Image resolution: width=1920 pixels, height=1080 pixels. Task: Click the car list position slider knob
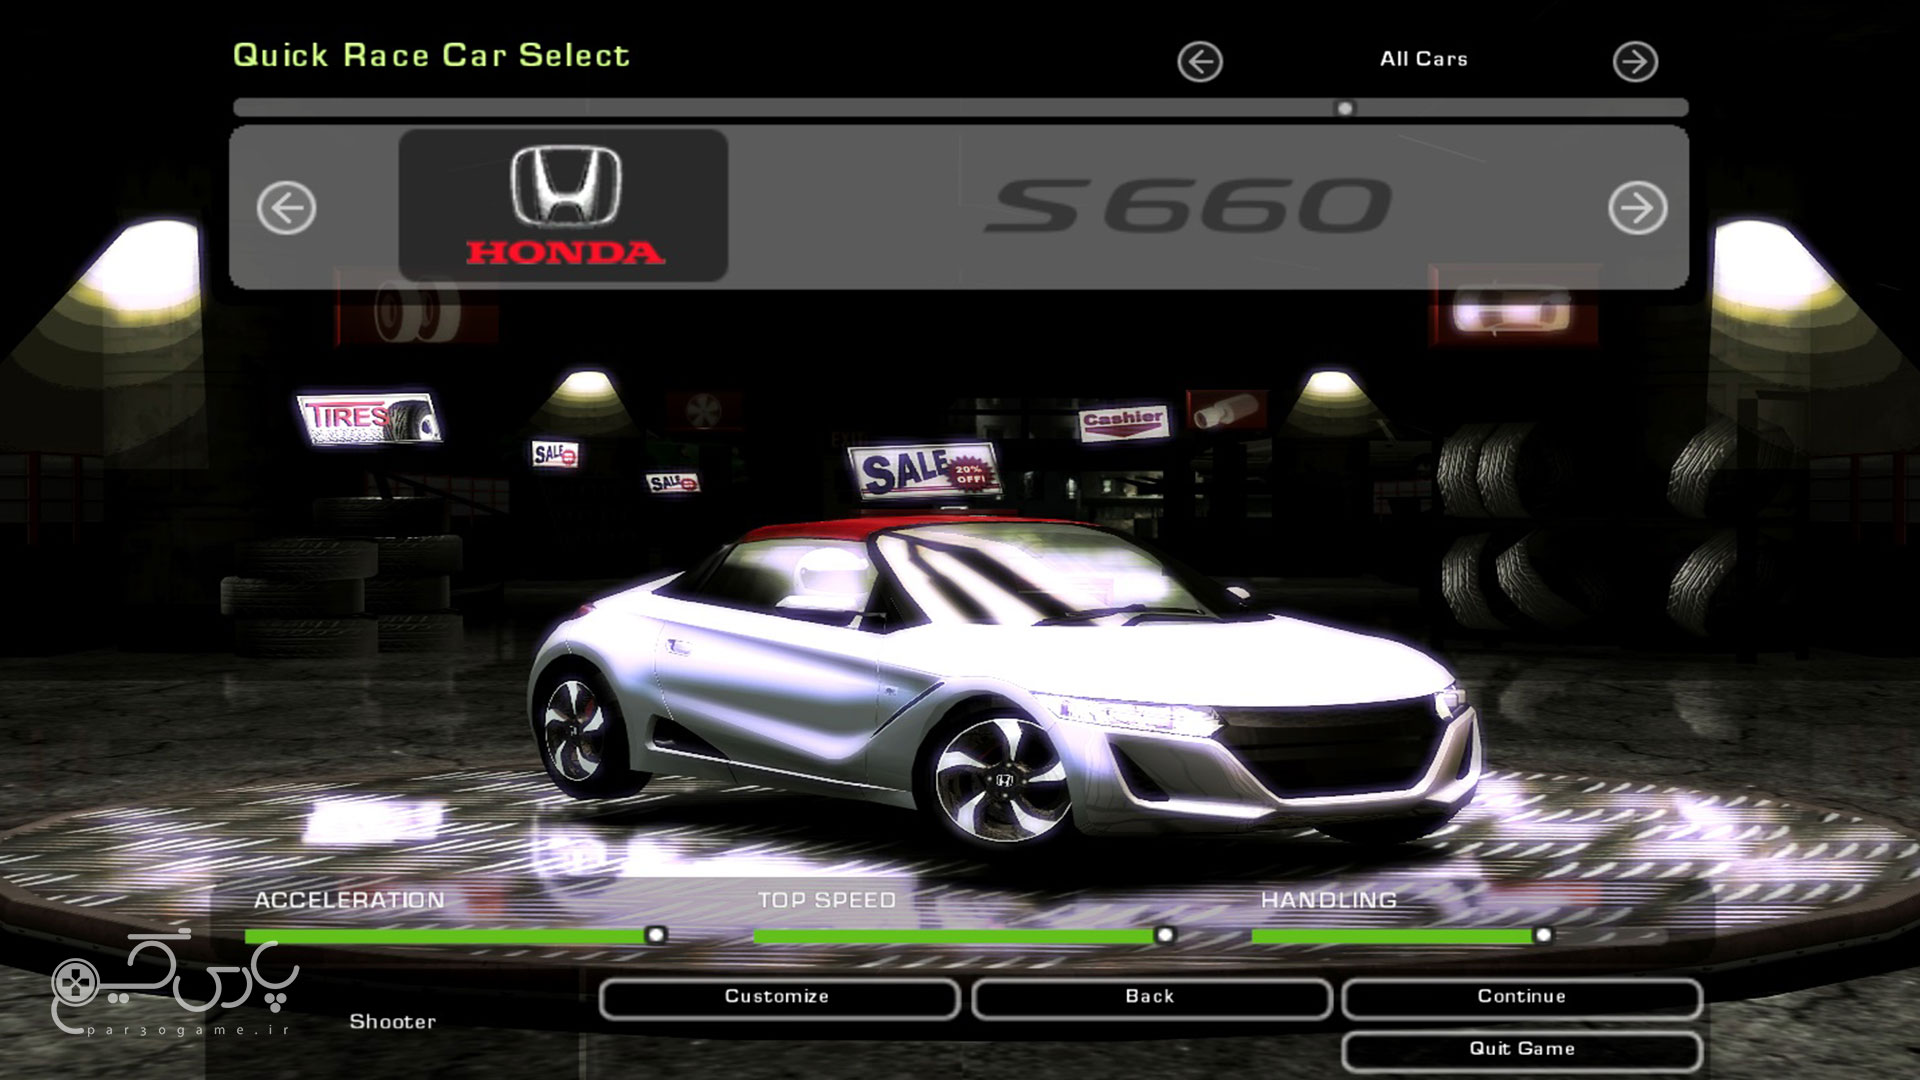1345,108
